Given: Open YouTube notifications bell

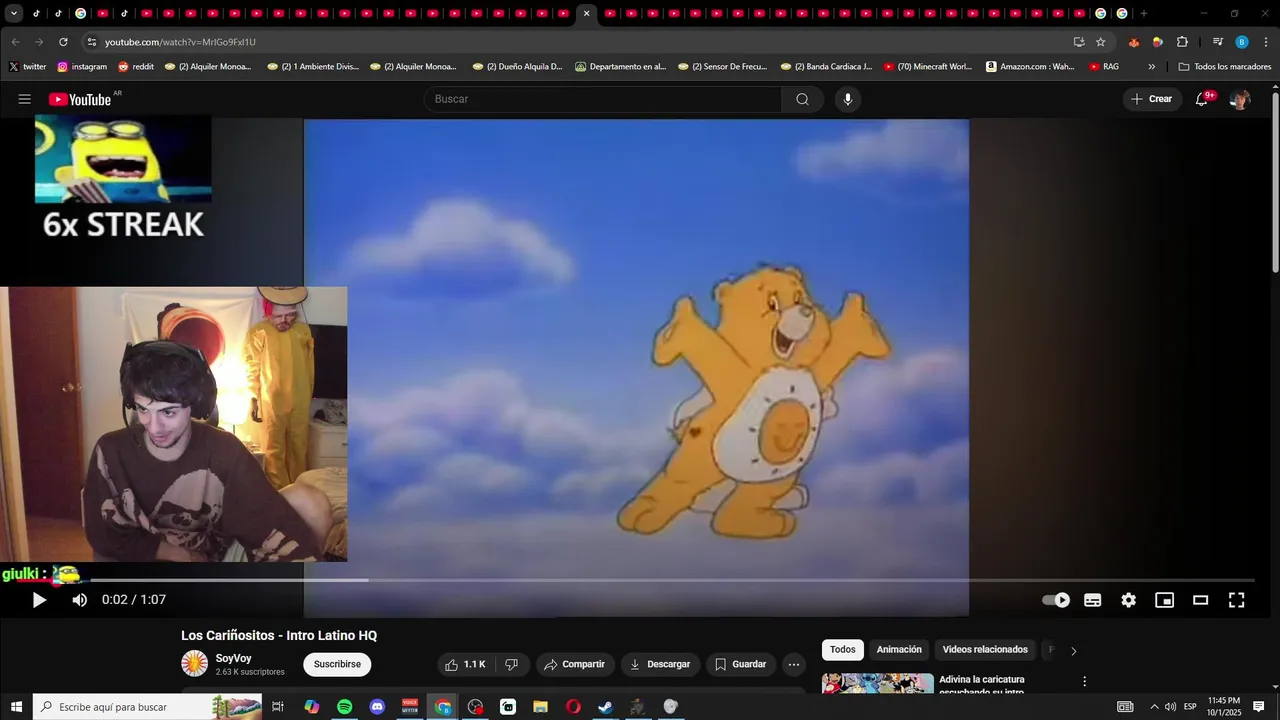Looking at the screenshot, I should 1203,99.
